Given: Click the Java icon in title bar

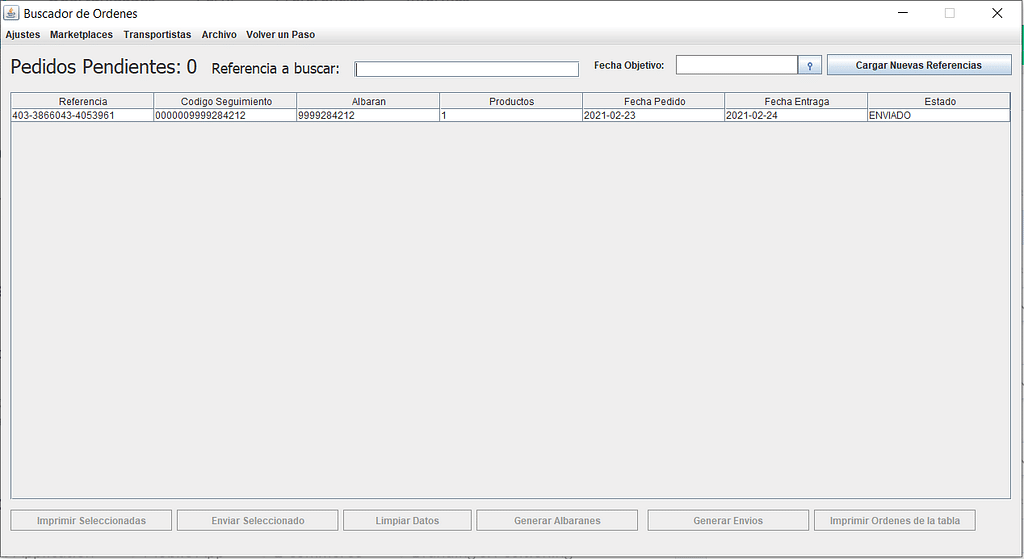Looking at the screenshot, I should [12, 14].
